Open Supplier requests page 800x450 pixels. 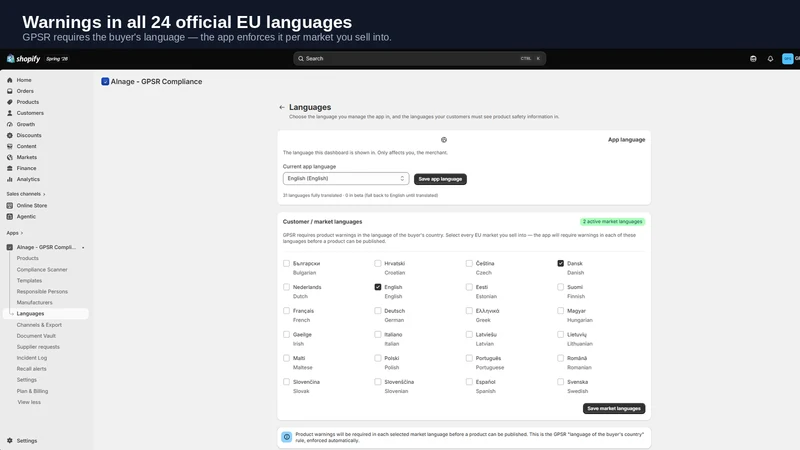[38, 347]
